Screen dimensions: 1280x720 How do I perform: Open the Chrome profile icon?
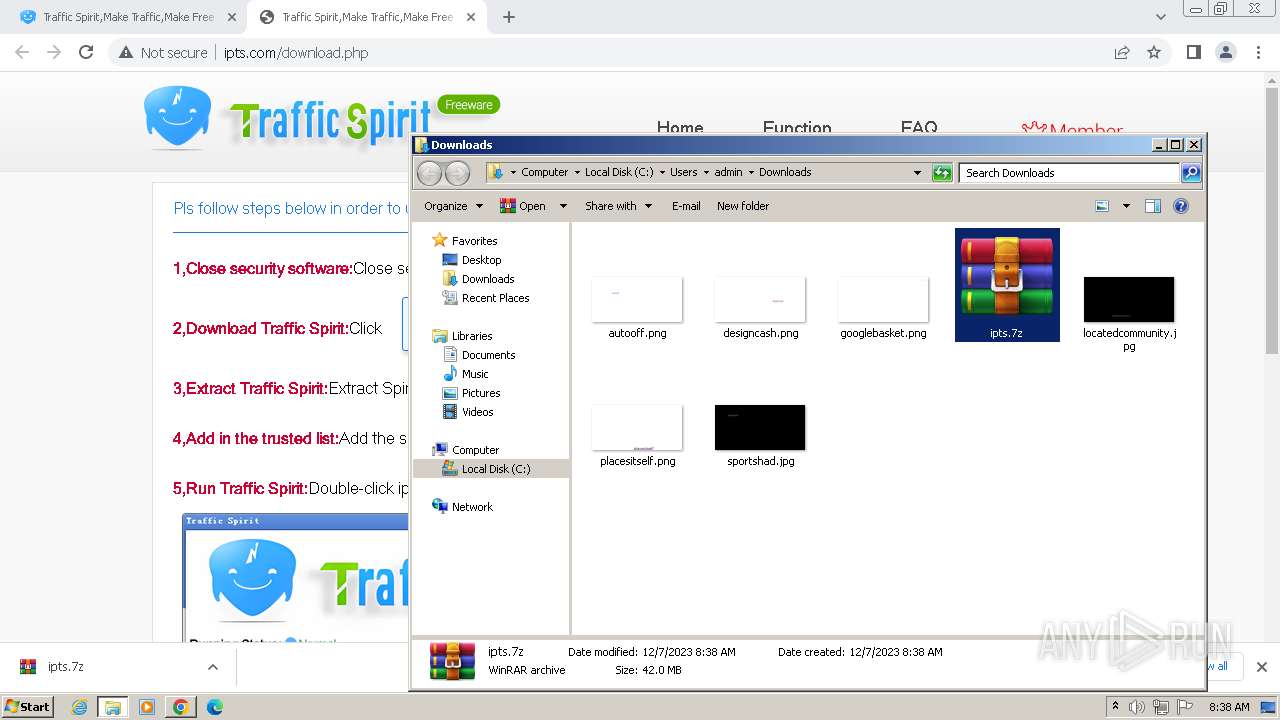coord(1226,53)
